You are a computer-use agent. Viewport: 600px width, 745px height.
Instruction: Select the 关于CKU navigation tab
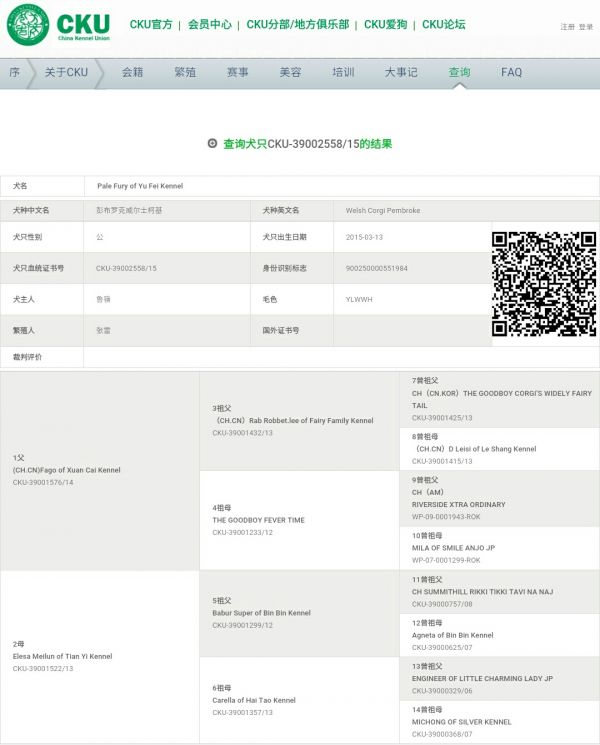(66, 72)
